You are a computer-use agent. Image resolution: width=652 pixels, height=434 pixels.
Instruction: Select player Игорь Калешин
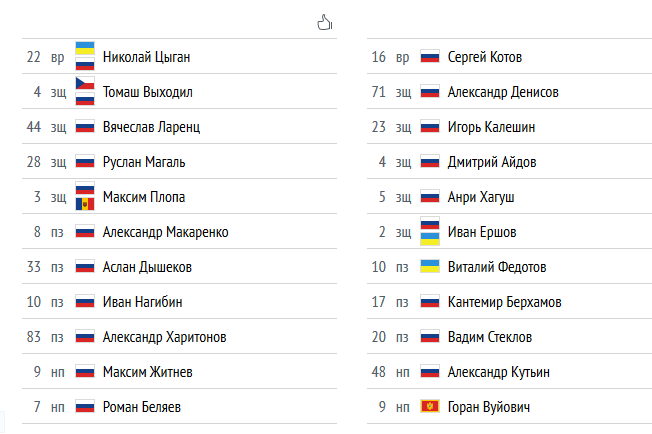491,127
